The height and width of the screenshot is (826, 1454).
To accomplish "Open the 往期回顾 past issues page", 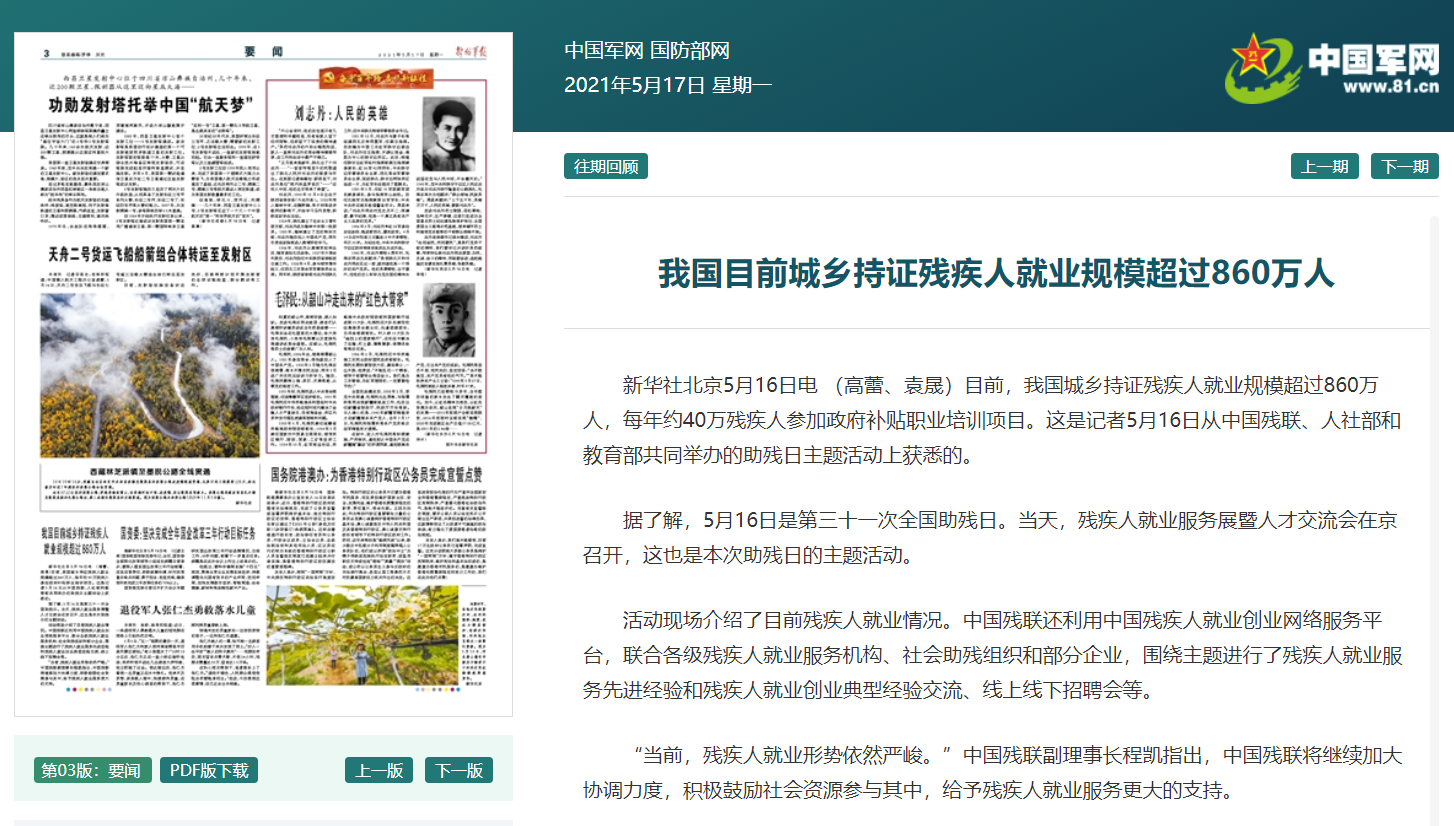I will [606, 166].
